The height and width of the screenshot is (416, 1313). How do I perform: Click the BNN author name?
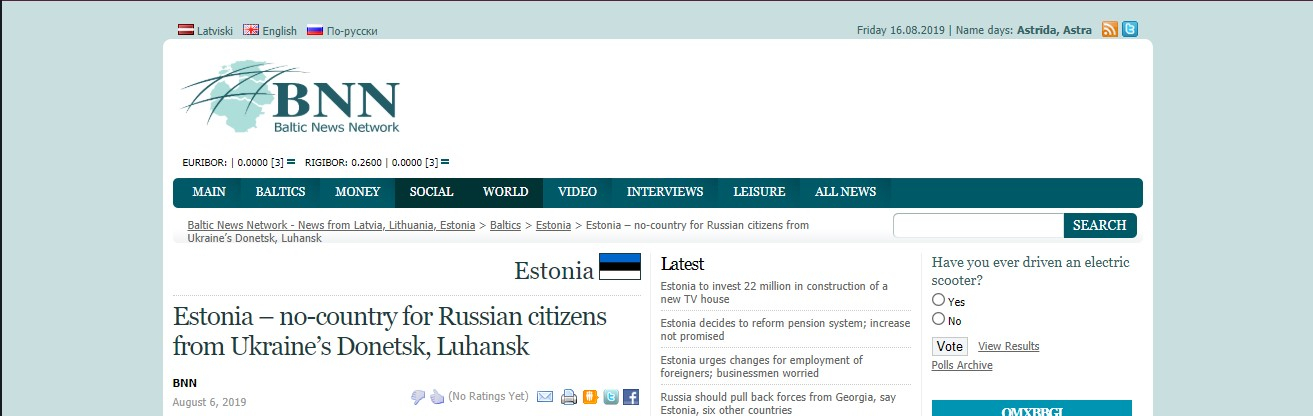(185, 383)
